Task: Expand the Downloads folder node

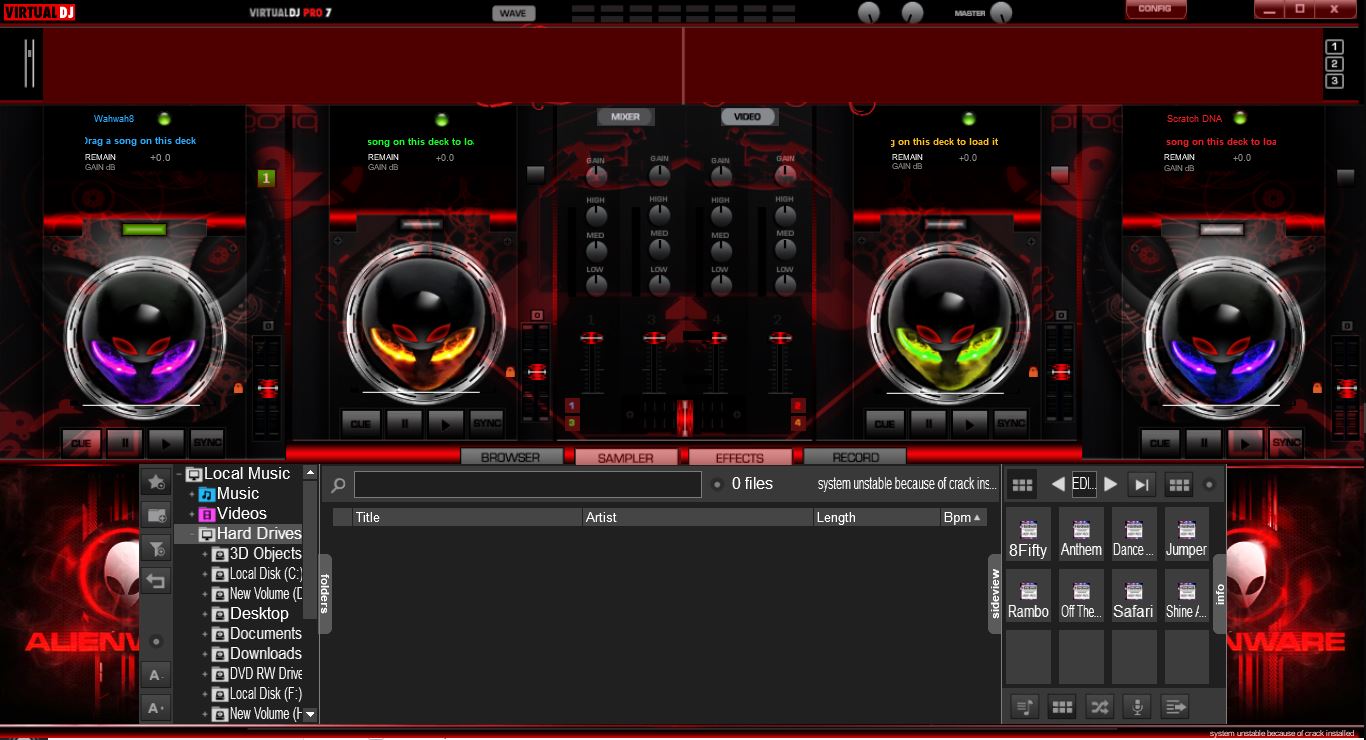Action: [205, 654]
